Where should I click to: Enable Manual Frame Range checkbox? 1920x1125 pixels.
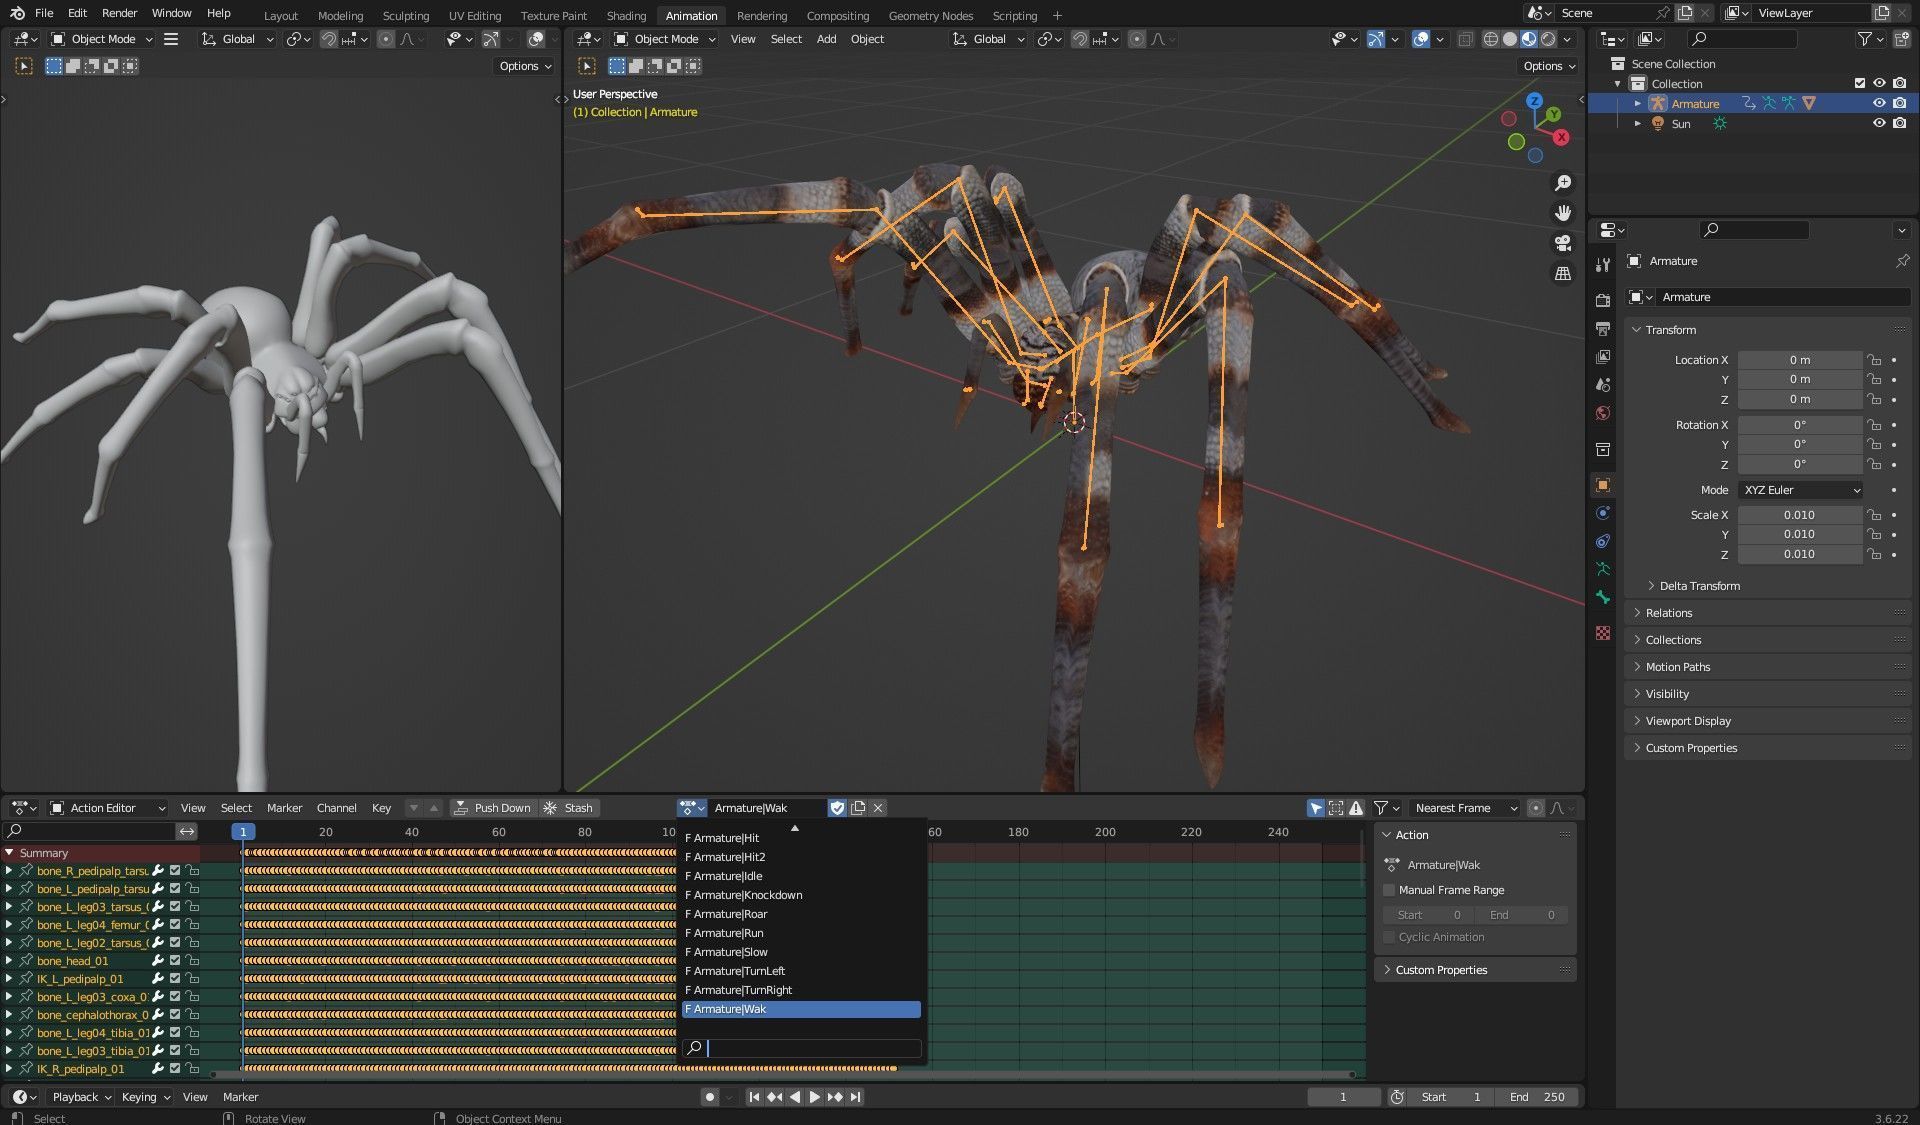(x=1389, y=890)
